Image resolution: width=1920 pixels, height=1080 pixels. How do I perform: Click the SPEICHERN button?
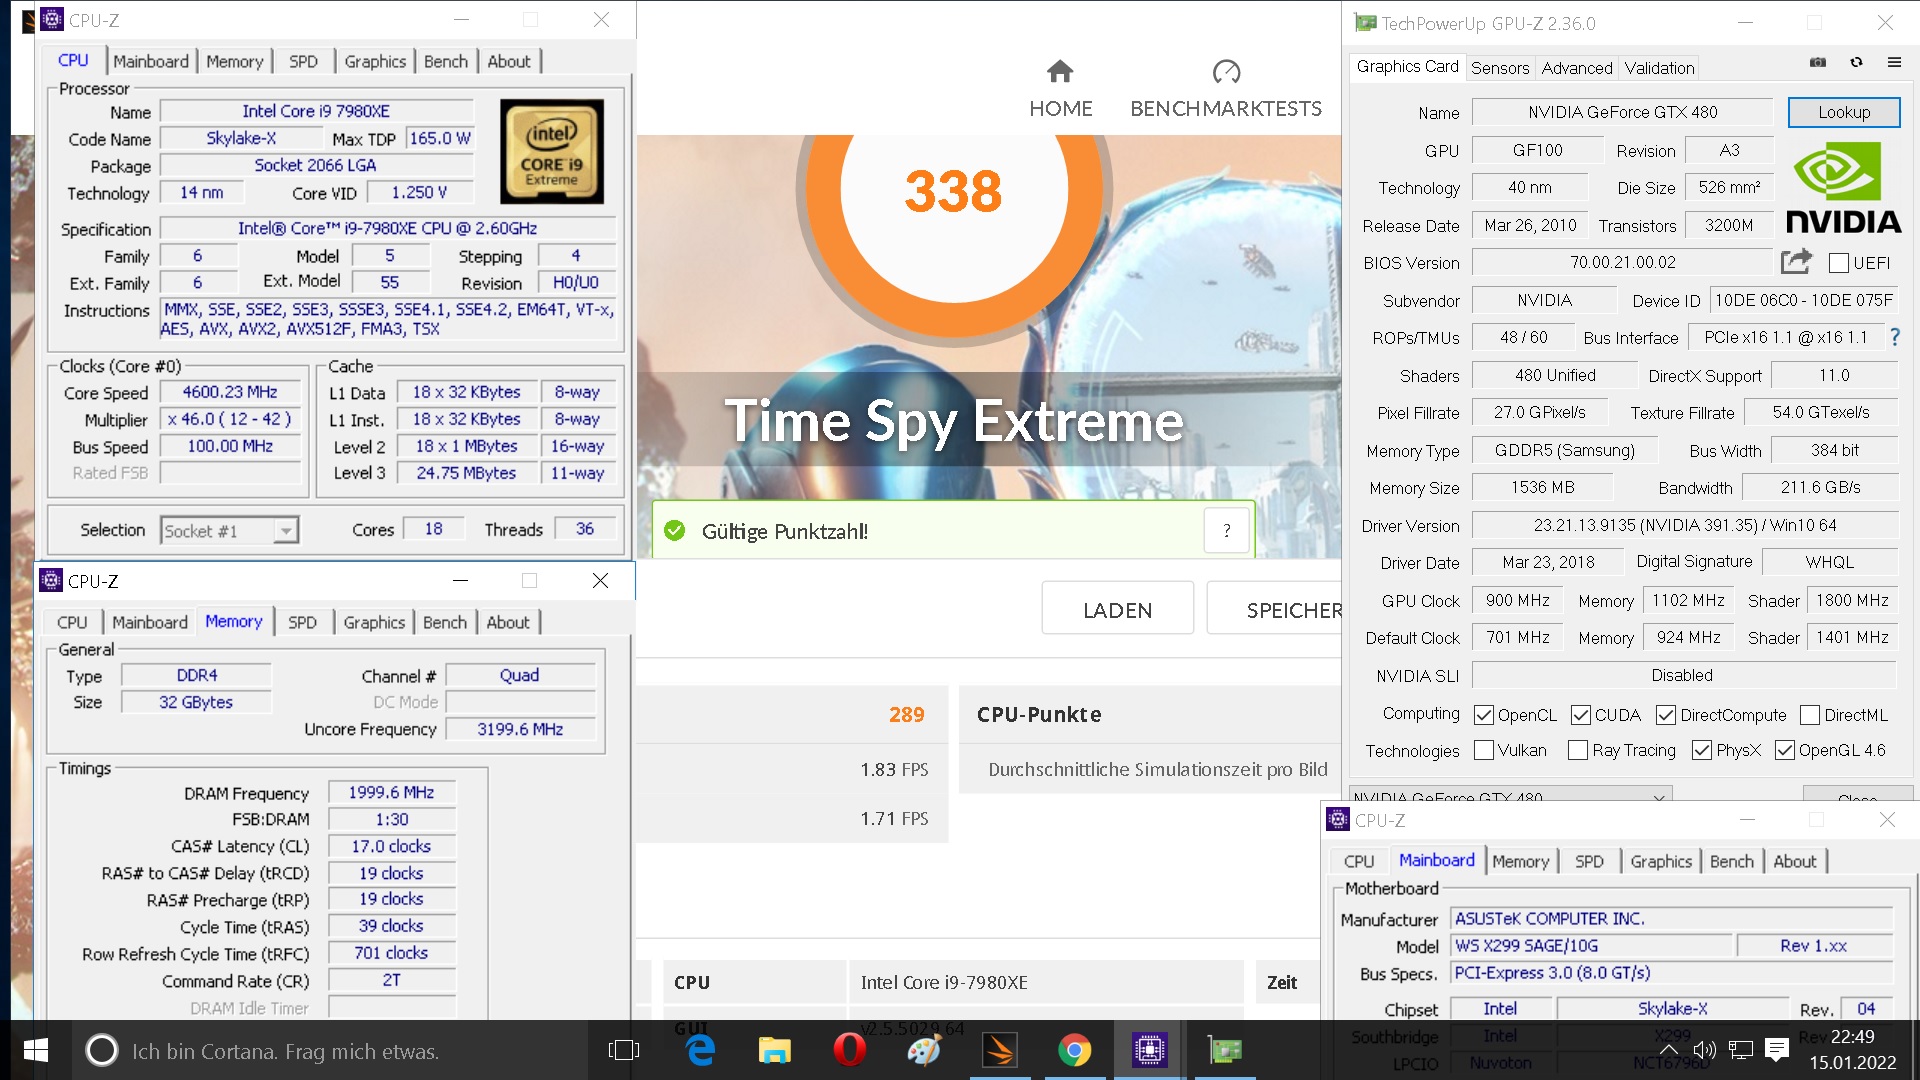pyautogui.click(x=1274, y=610)
